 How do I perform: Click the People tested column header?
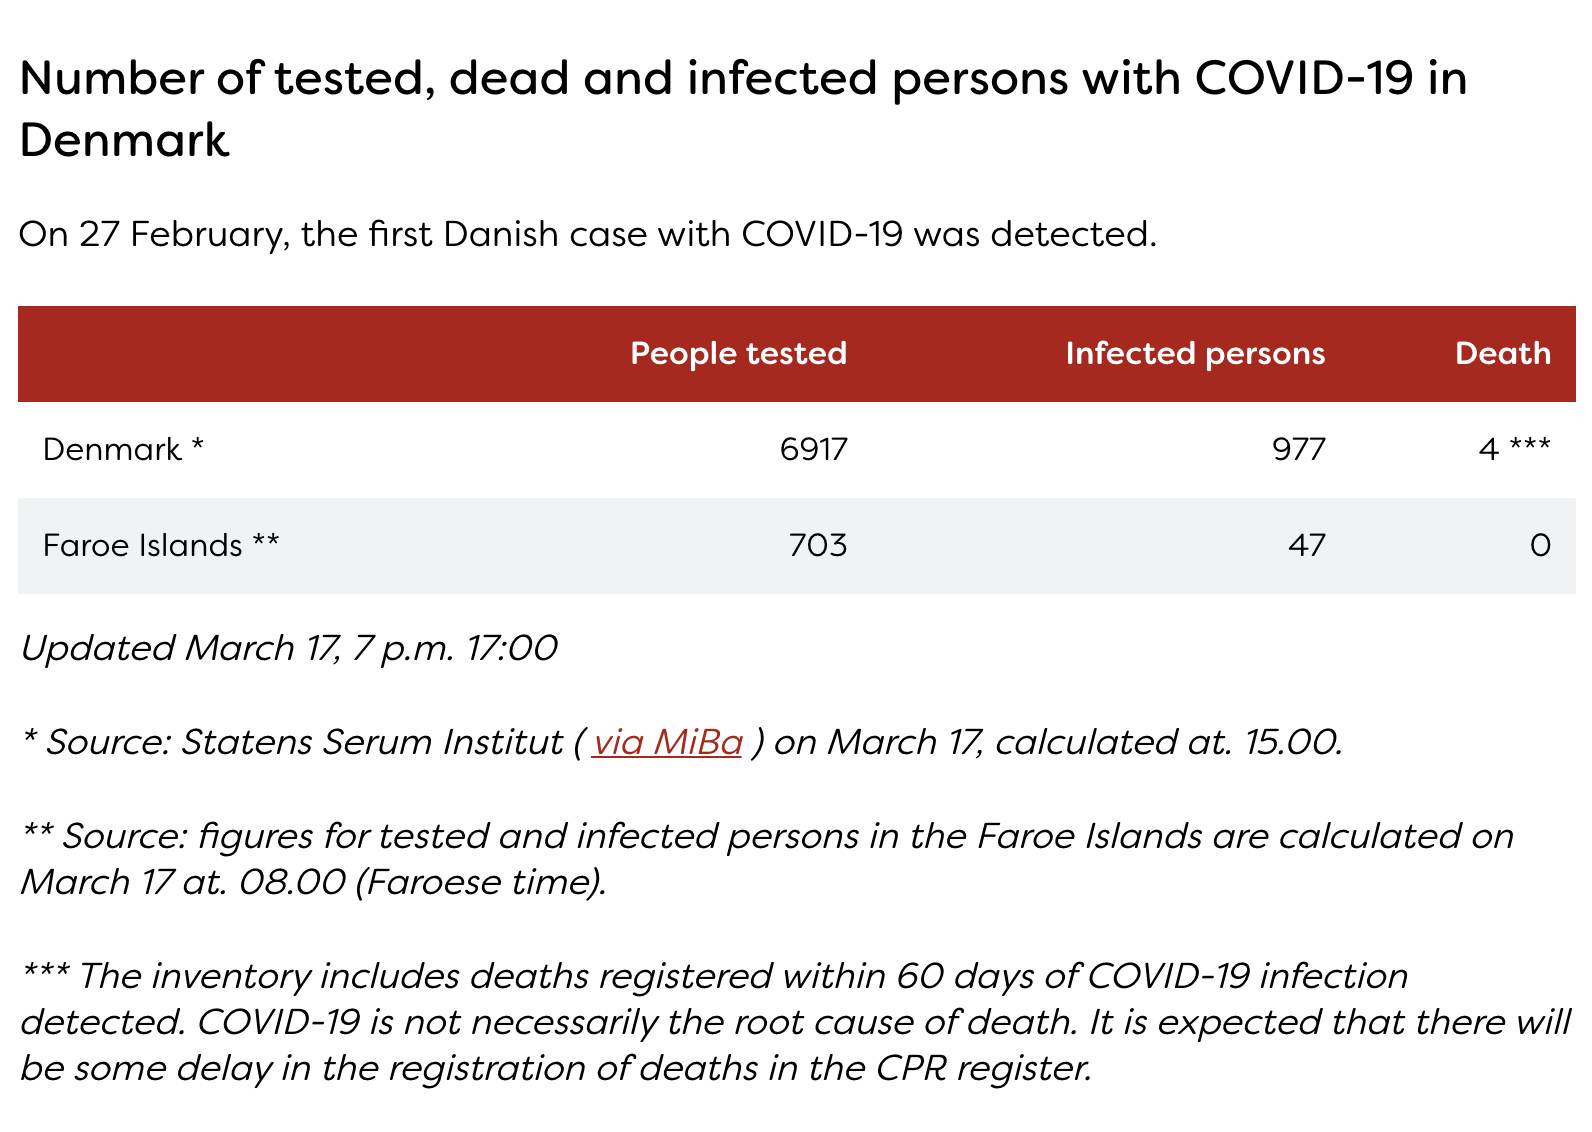tap(738, 353)
